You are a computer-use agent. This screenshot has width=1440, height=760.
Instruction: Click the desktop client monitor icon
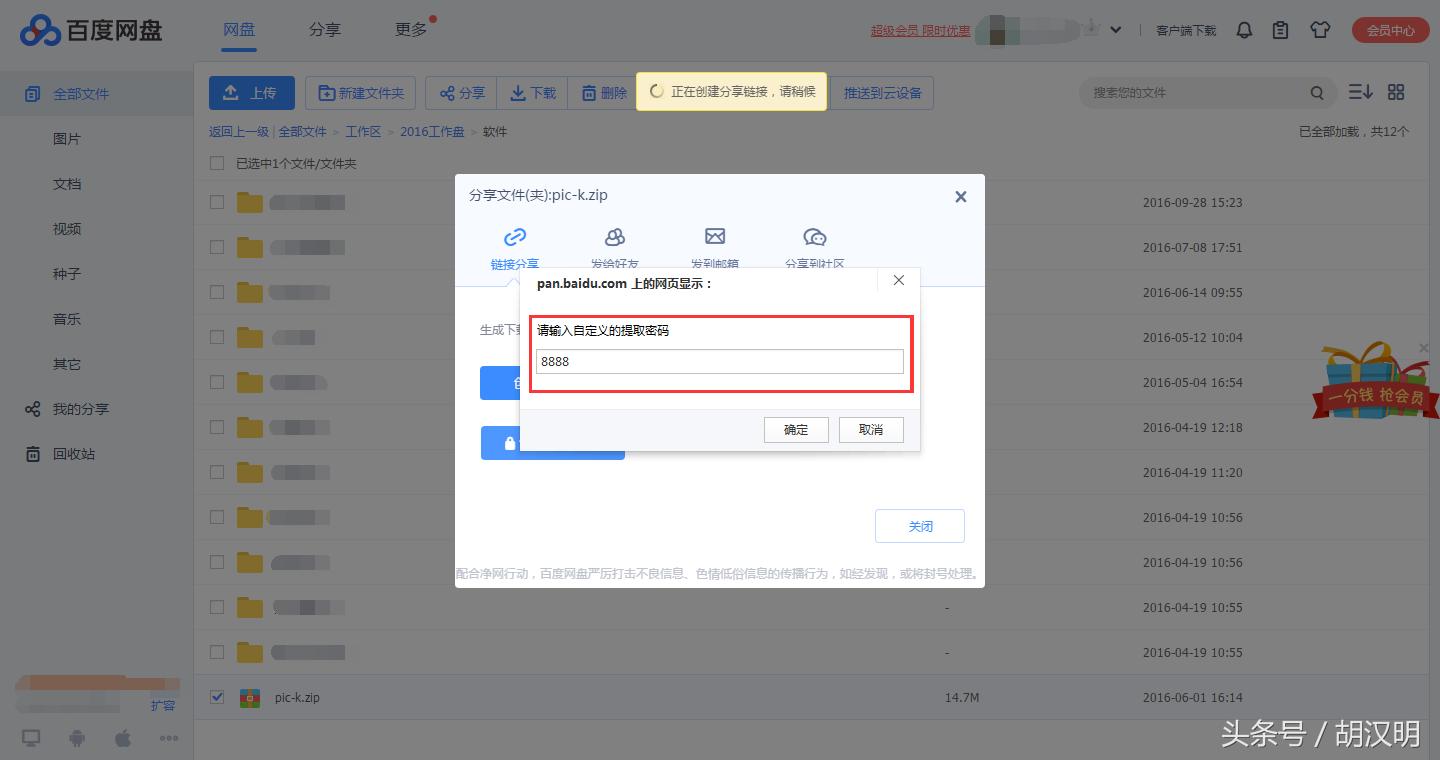coord(30,737)
